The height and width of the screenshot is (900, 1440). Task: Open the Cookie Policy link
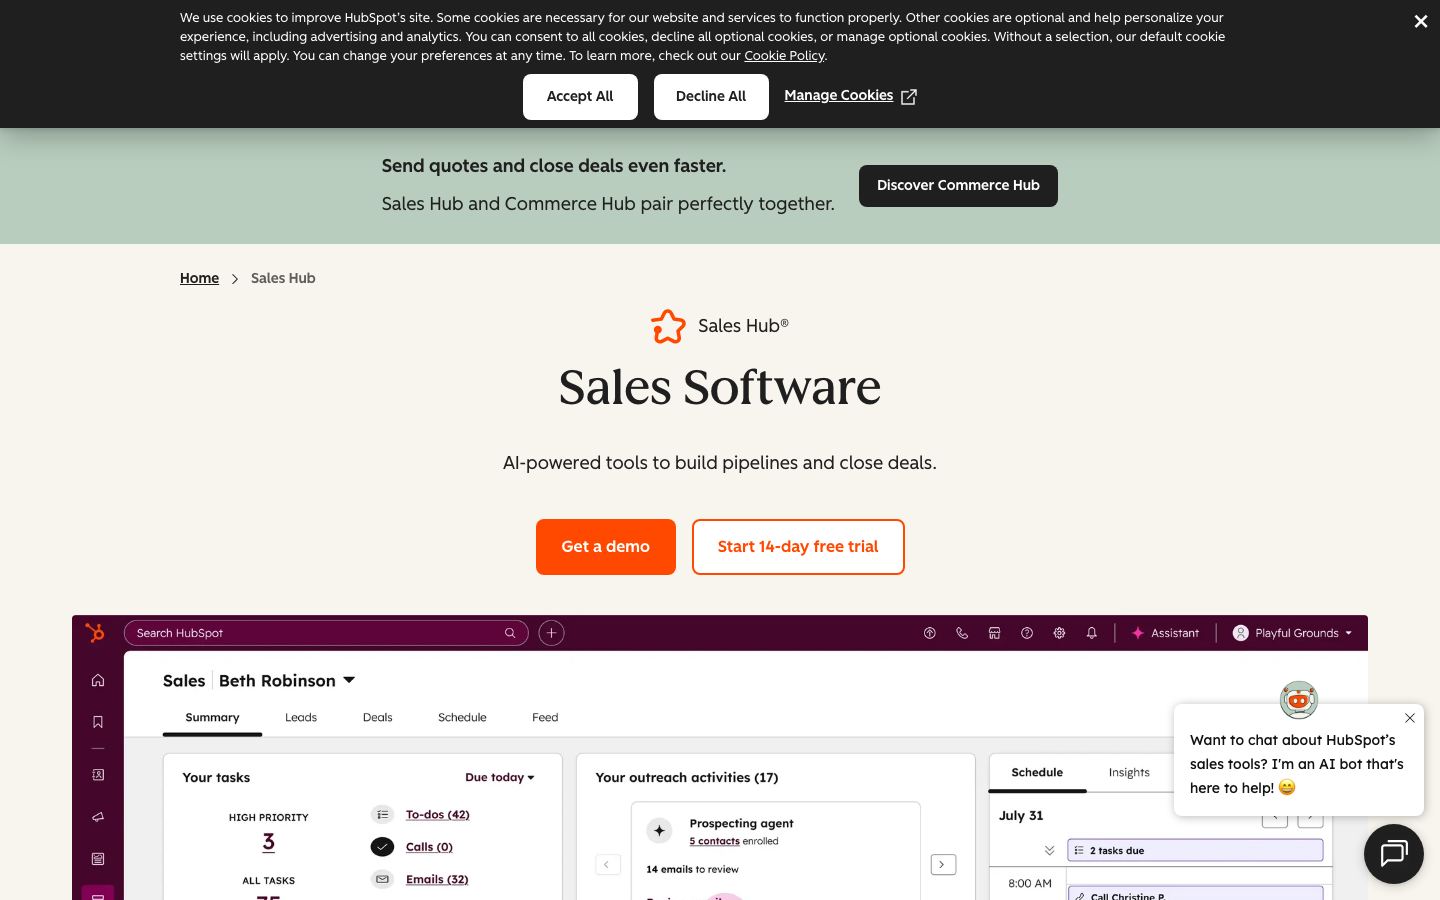784,56
